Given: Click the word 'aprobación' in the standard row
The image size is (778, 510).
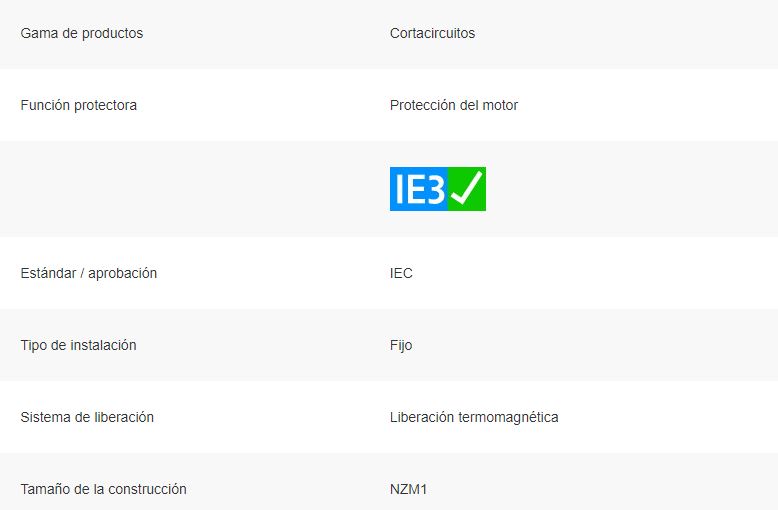Looking at the screenshot, I should [x=123, y=273].
